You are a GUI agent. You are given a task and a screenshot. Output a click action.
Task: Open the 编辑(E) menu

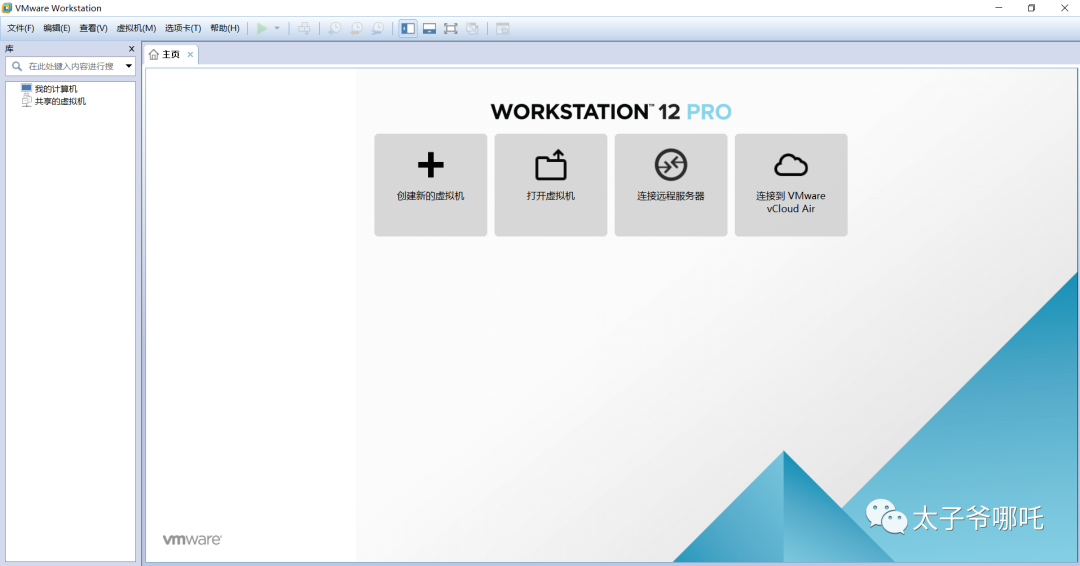tap(56, 28)
